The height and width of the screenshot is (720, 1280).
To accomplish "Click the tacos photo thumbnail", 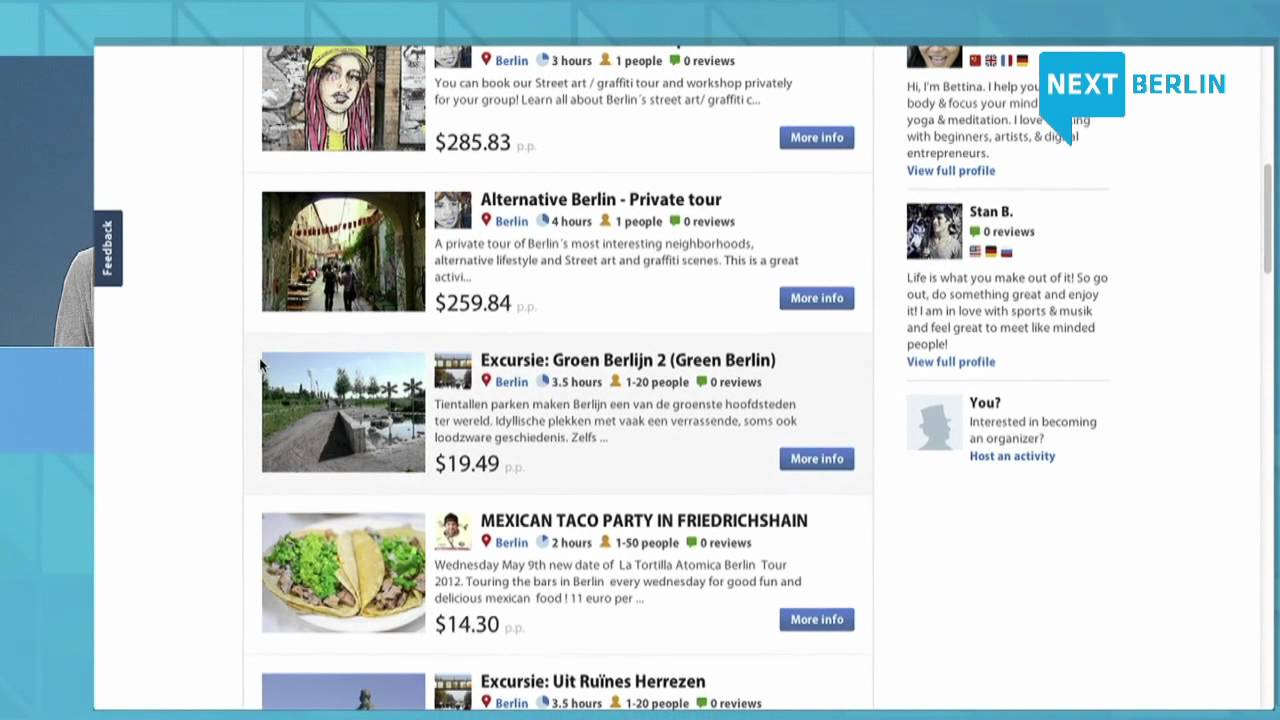I will click(x=343, y=573).
